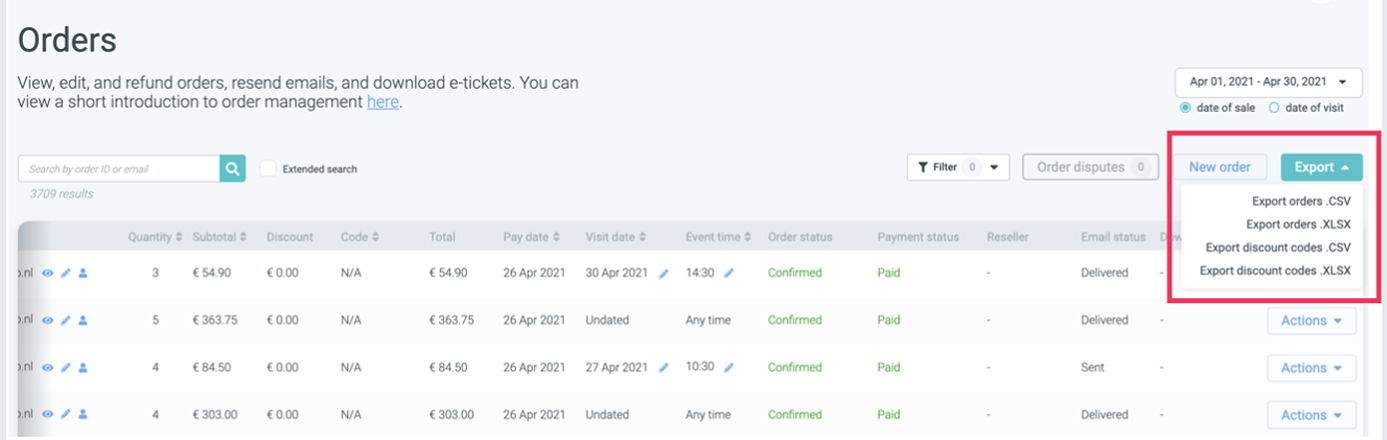The width and height of the screenshot is (1387, 440).
Task: Click the search magnifier button
Action: coord(233,169)
